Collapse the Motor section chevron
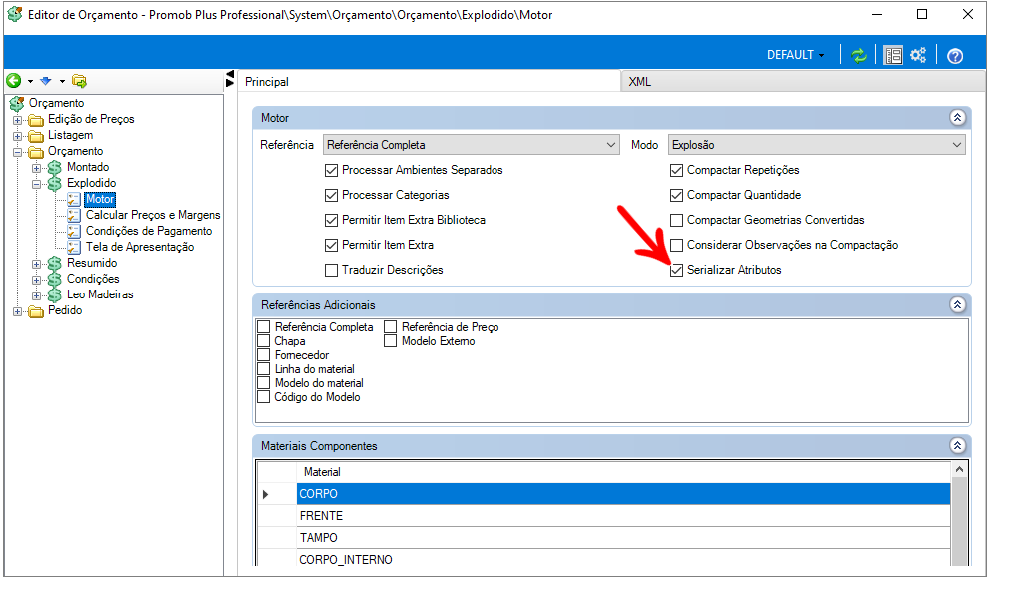This screenshot has height=599, width=1009. [958, 118]
